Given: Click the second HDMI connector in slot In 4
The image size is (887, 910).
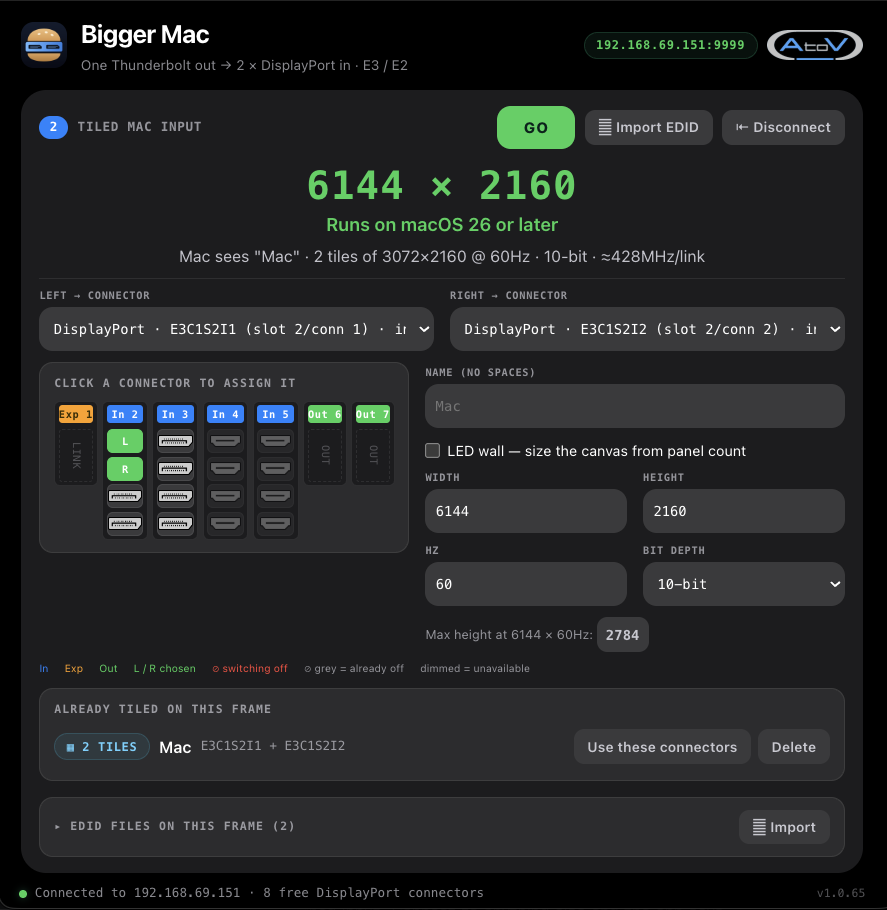Looking at the screenshot, I should pos(225,469).
